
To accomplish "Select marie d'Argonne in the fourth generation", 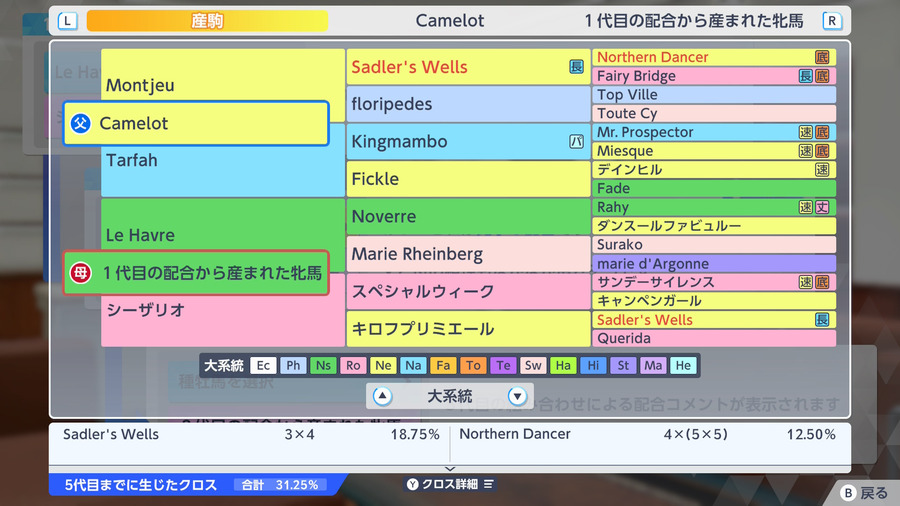I will click(714, 263).
